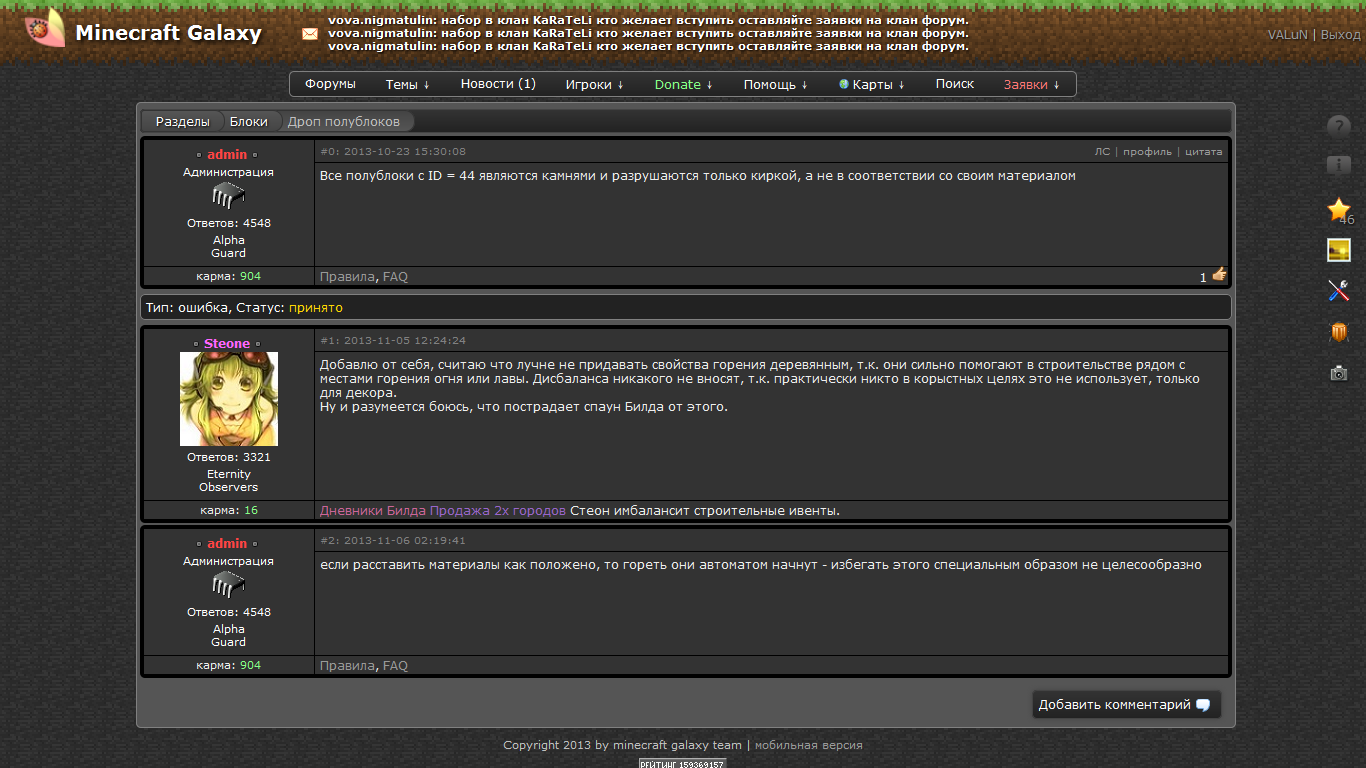Expand the Темы dropdown menu
1366x768 pixels.
tap(407, 85)
